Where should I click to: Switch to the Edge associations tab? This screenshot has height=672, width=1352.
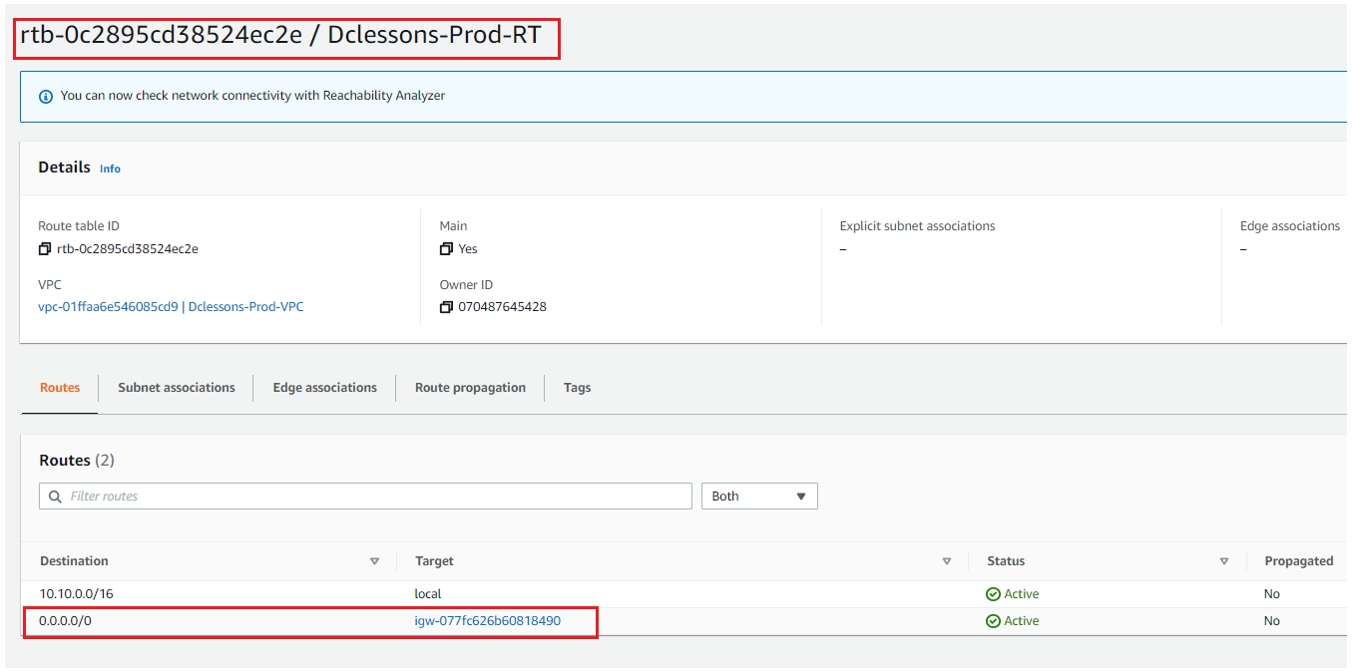point(325,388)
